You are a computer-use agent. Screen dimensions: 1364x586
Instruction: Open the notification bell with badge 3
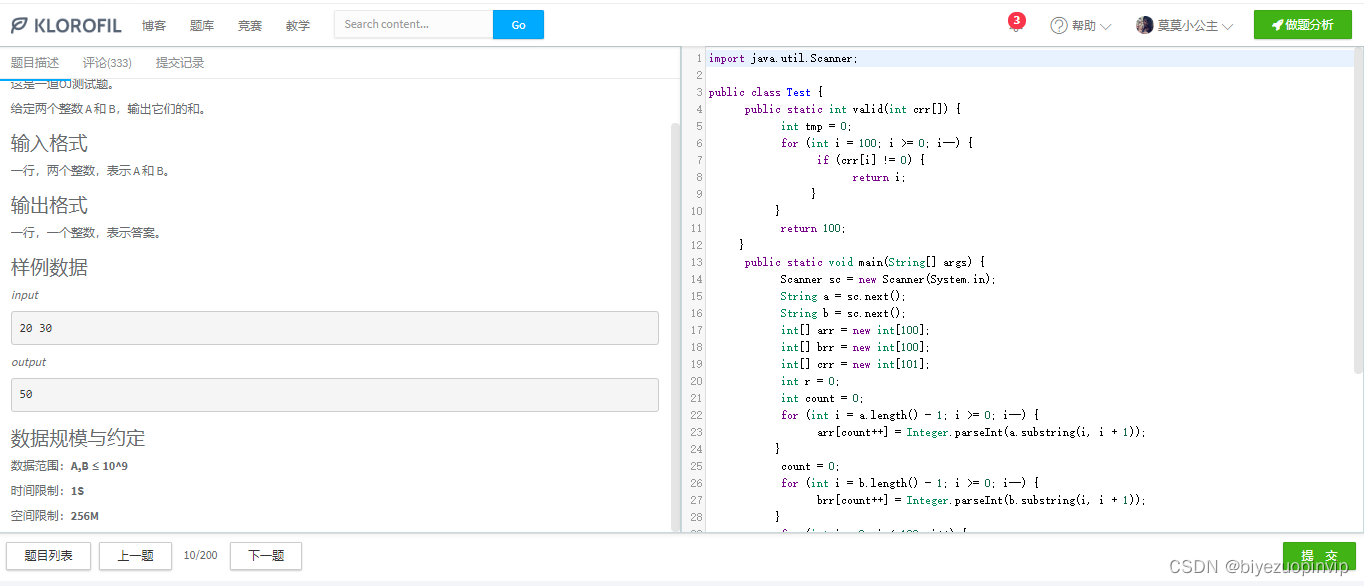pos(1016,23)
